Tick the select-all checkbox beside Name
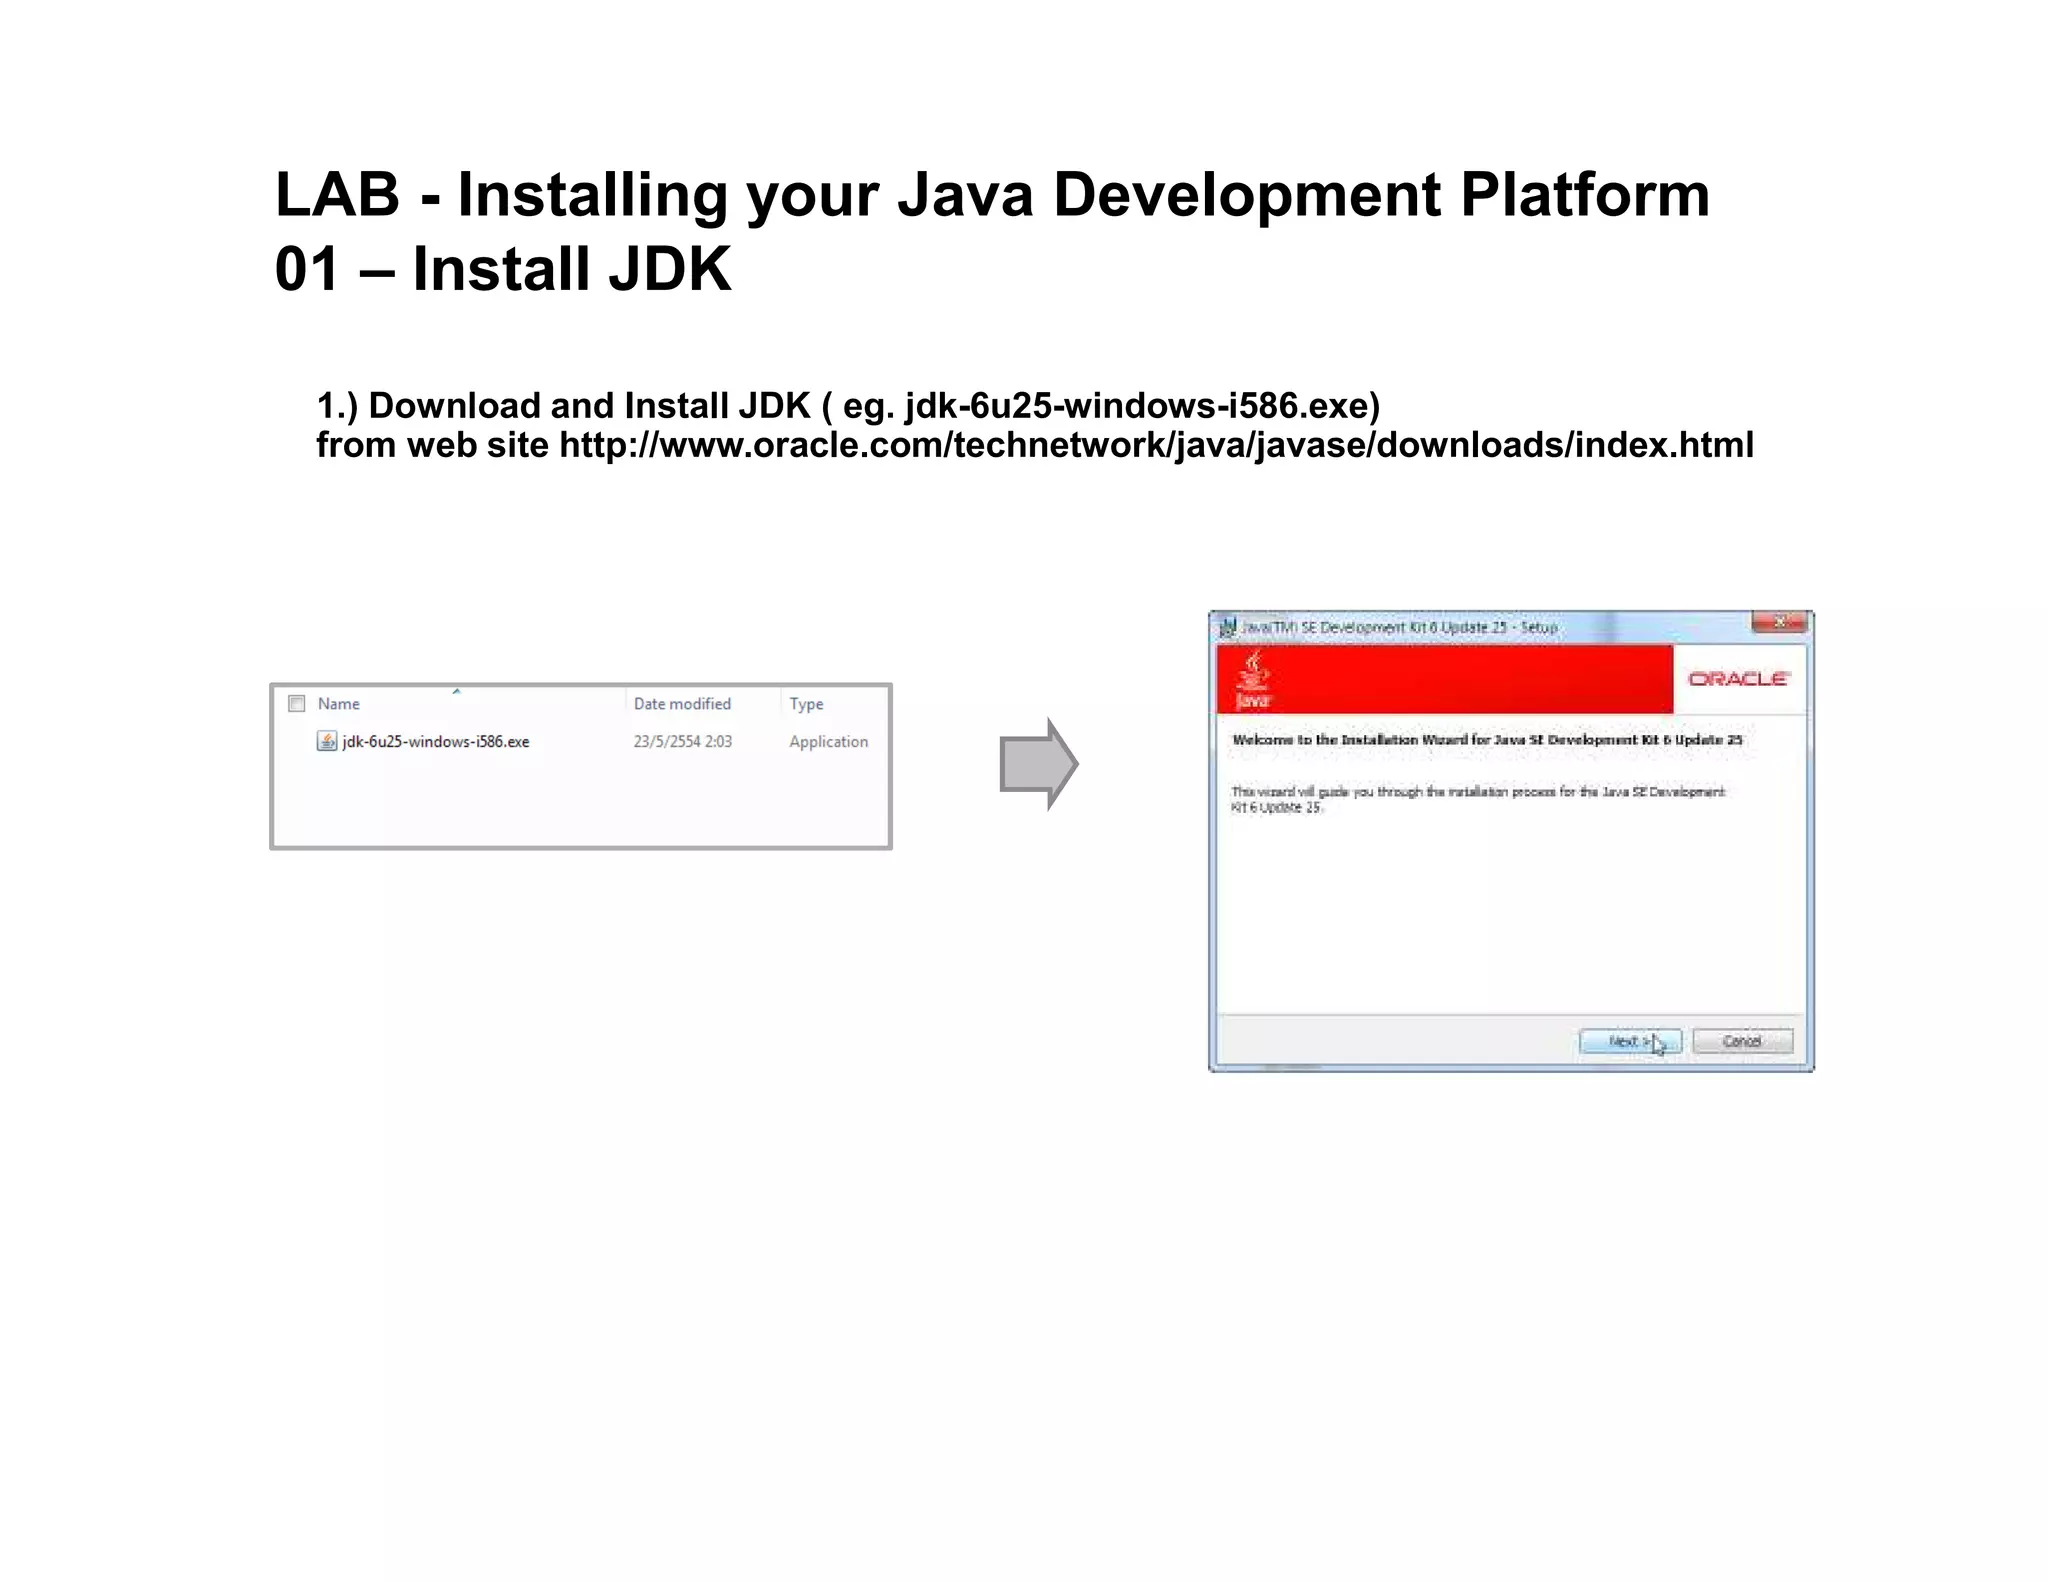The width and height of the screenshot is (2048, 1582). coord(296,703)
